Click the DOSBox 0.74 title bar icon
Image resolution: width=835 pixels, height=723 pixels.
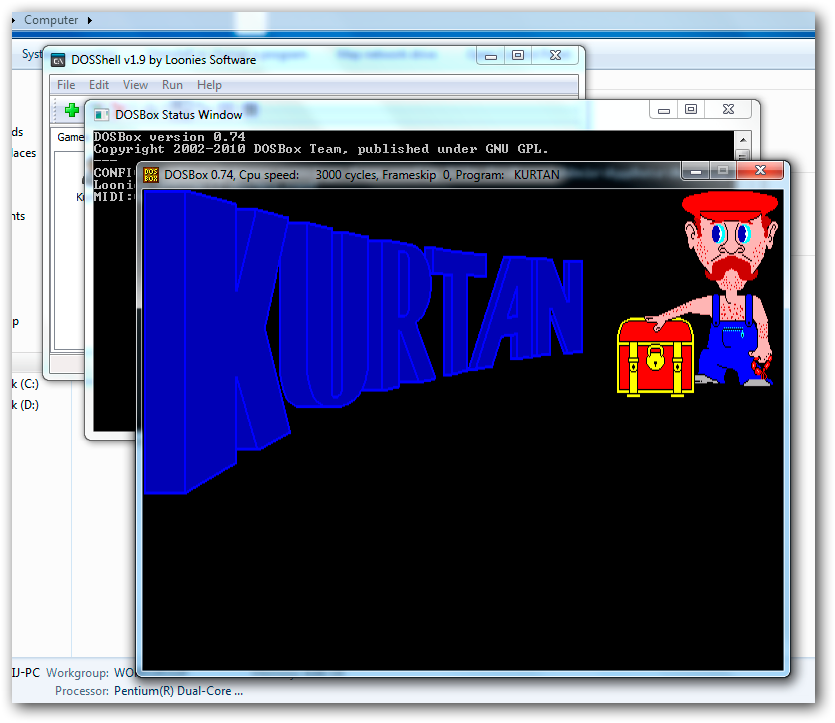(151, 175)
